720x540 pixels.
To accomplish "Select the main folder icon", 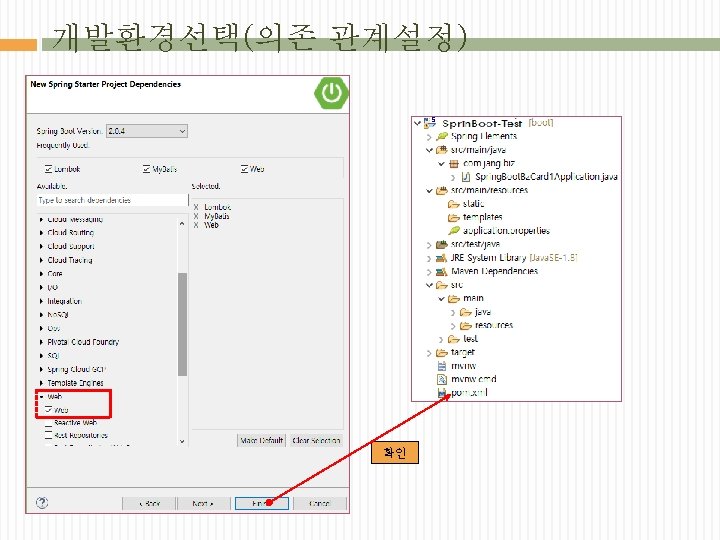I will pos(454,298).
